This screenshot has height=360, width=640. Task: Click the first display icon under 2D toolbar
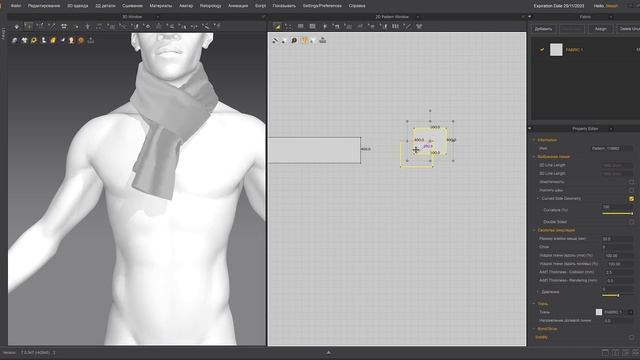[275, 40]
